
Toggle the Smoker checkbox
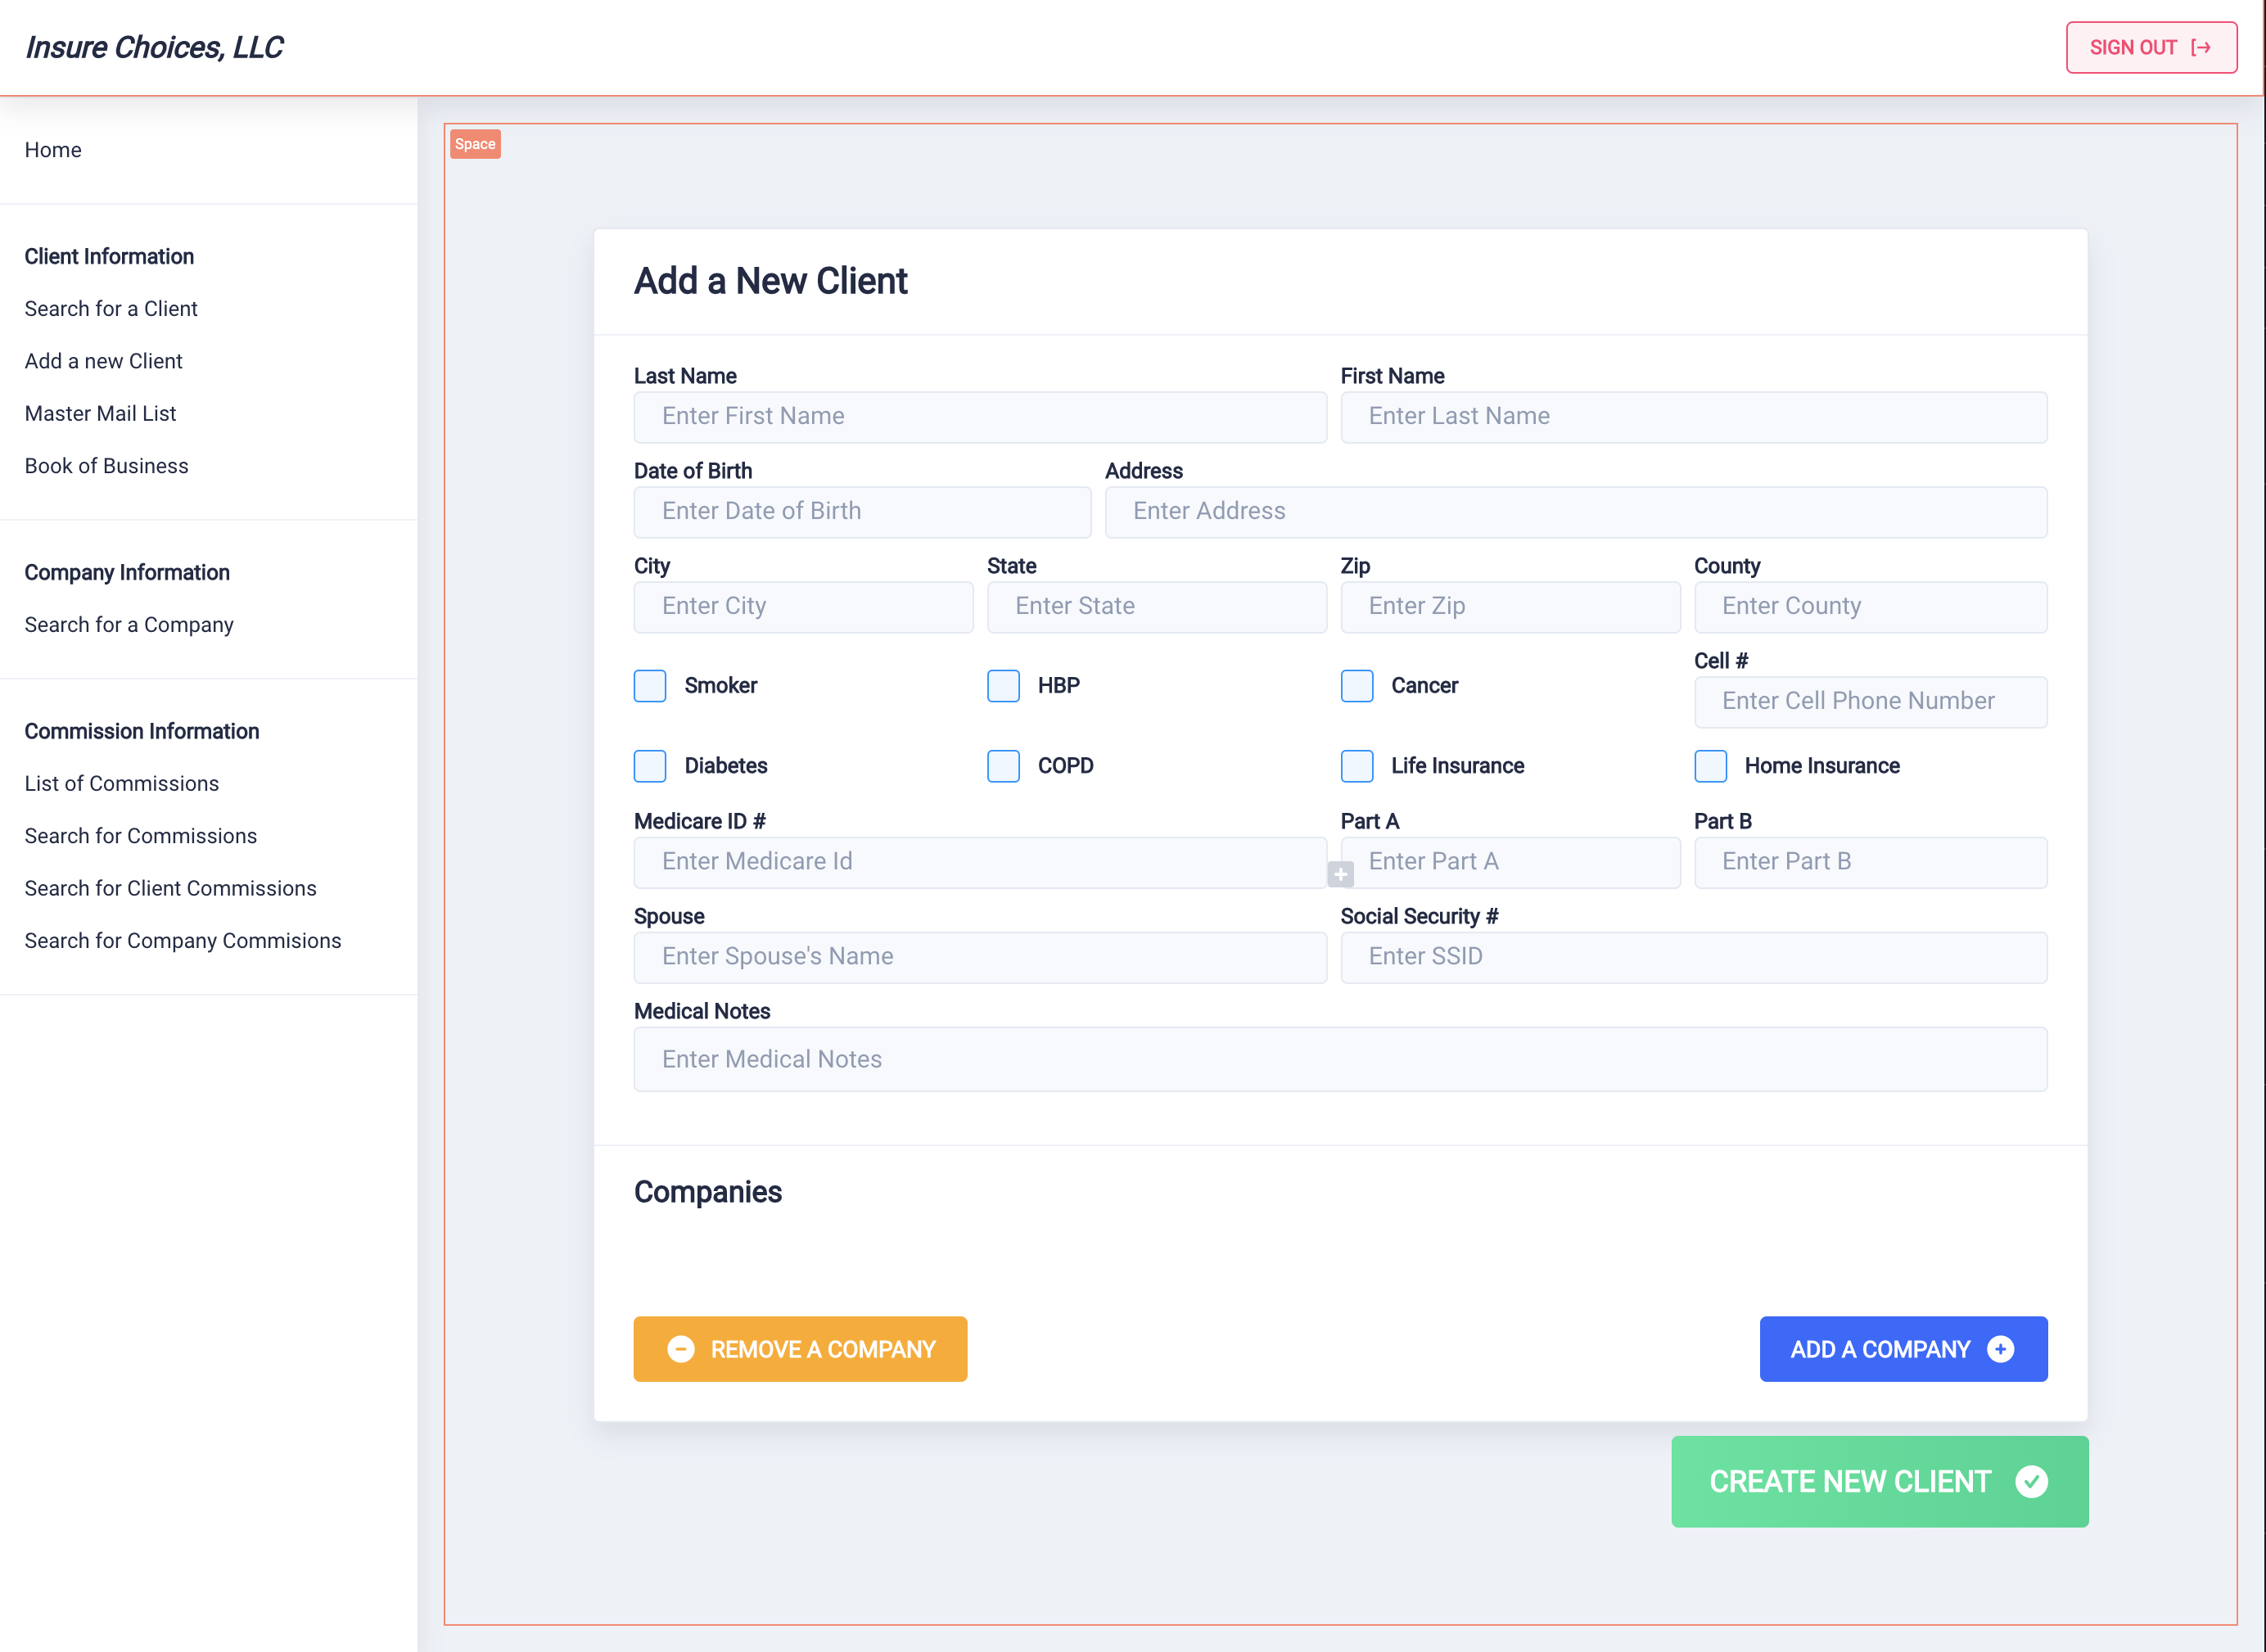click(x=650, y=686)
